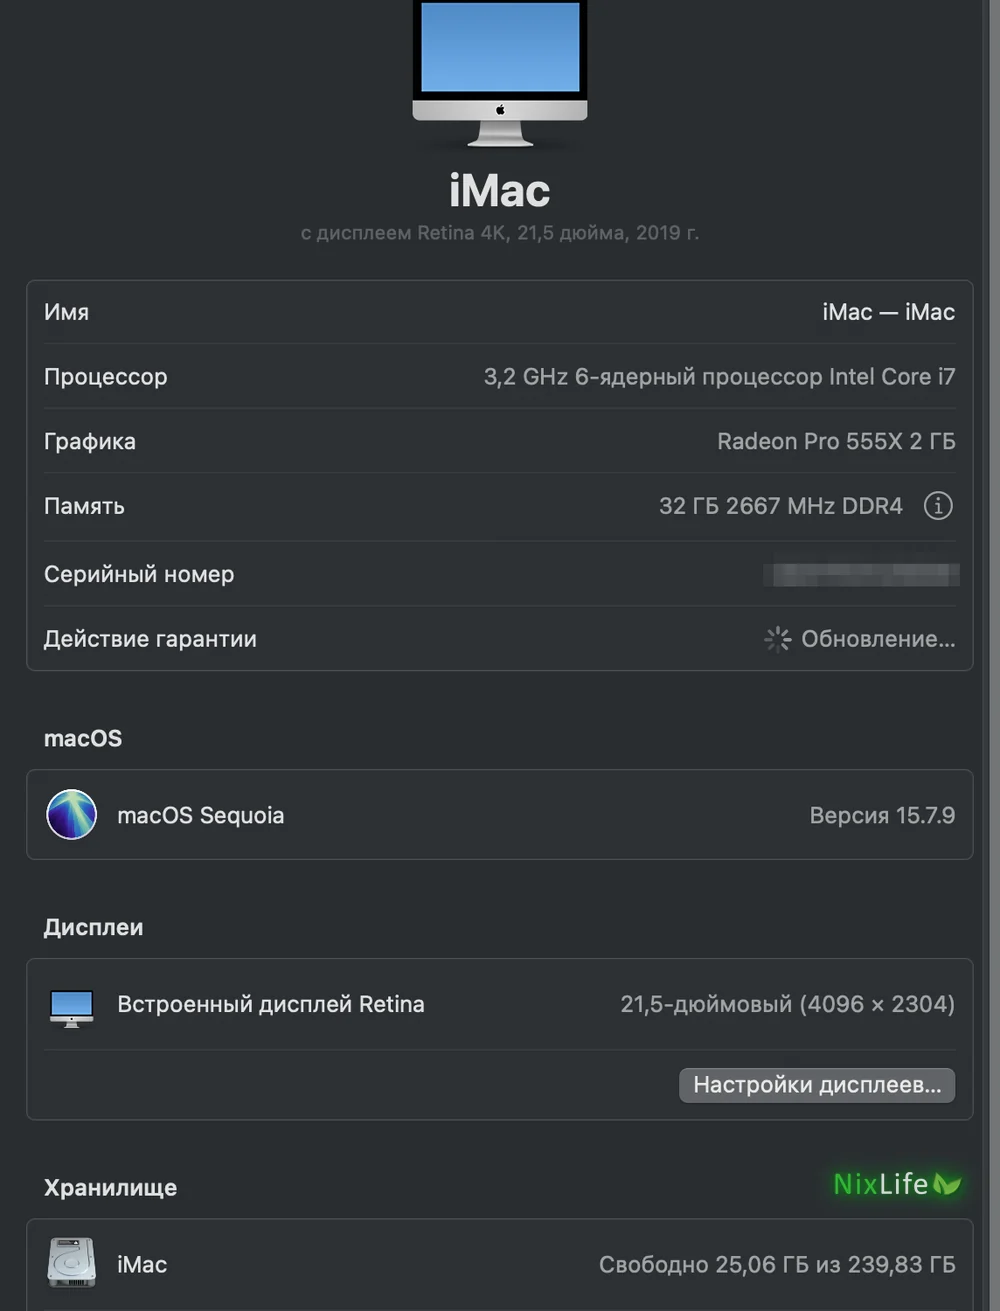This screenshot has width=1000, height=1311.
Task: Click the "Обновление..." warranty status text
Action: pos(878,639)
